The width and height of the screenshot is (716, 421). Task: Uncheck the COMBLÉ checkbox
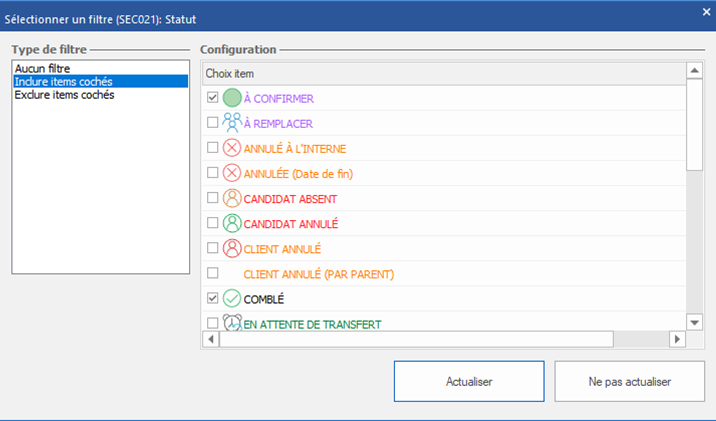point(212,298)
